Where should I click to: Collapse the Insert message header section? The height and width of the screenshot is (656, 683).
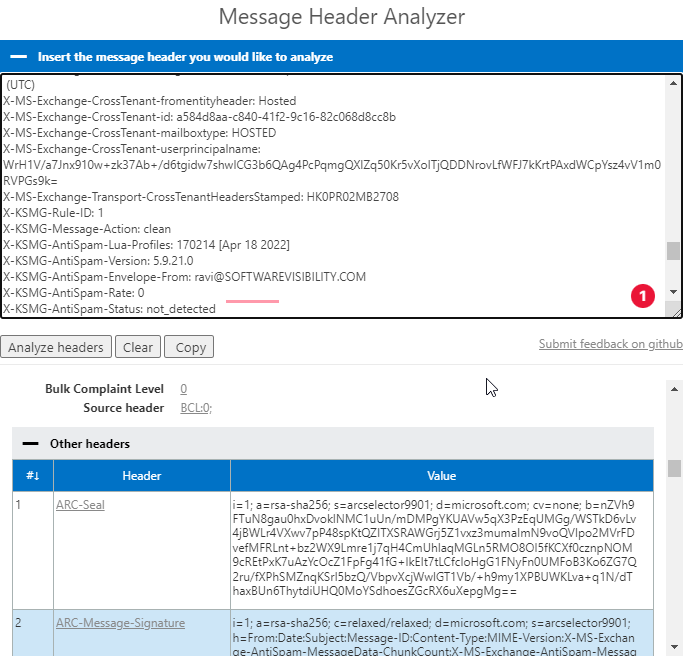coord(19,57)
